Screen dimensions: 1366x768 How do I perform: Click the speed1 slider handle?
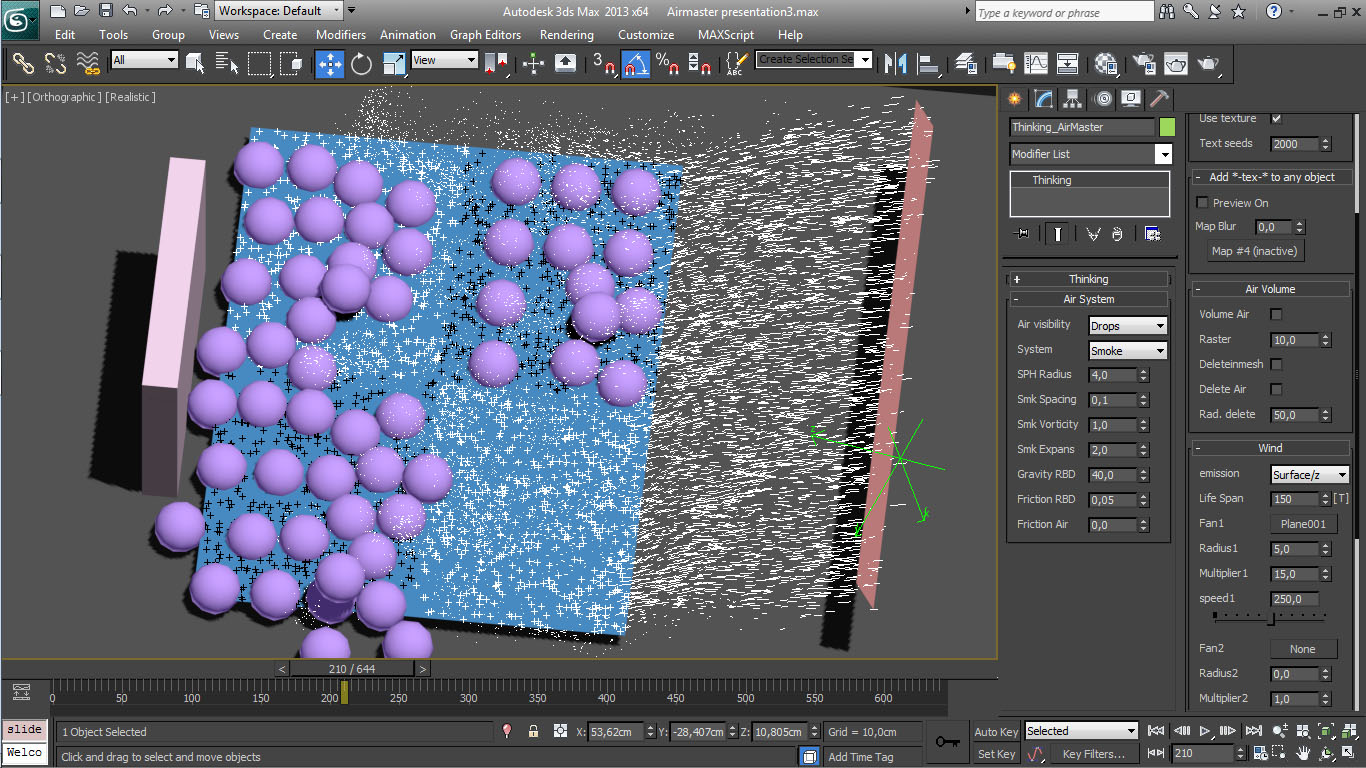tap(1270, 619)
